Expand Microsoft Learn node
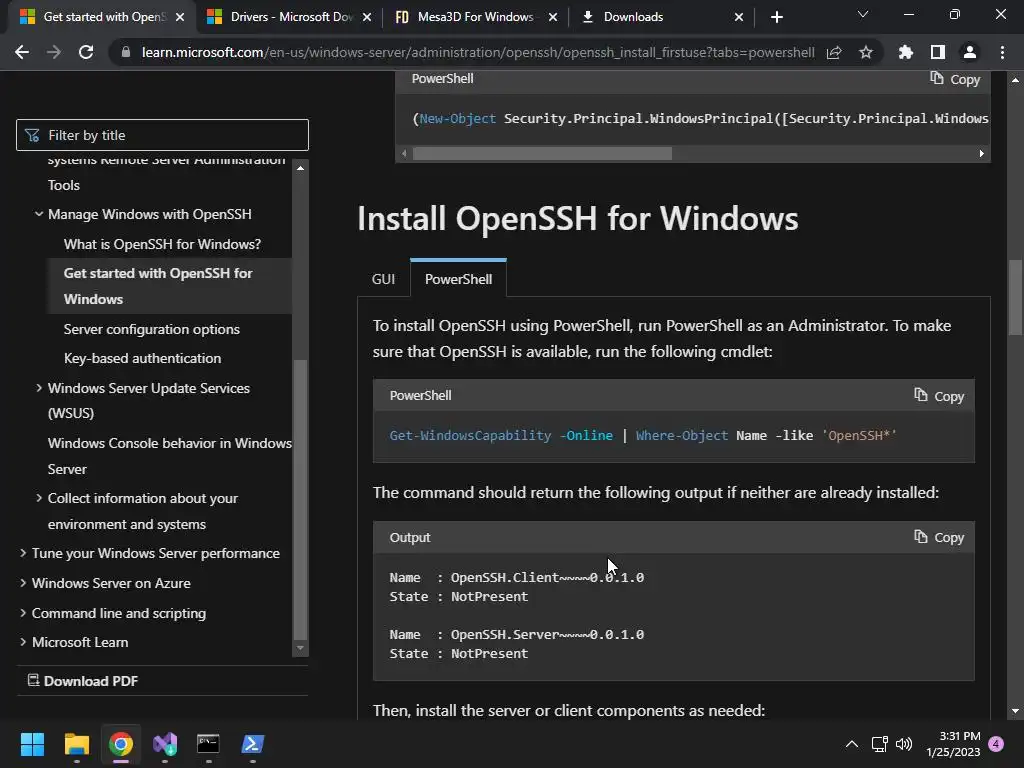The width and height of the screenshot is (1024, 768). [23, 642]
